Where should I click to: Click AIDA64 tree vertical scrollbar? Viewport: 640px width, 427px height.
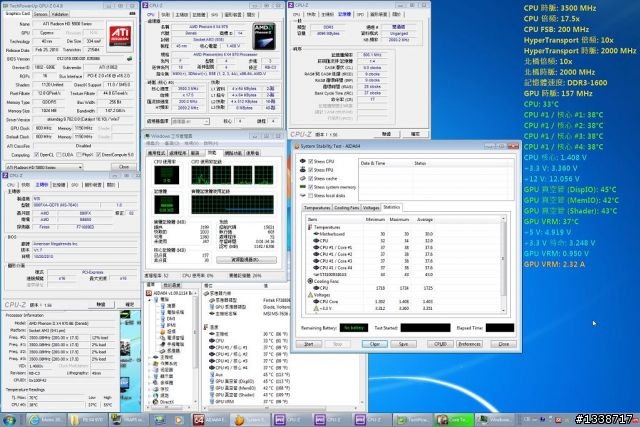click(195, 347)
